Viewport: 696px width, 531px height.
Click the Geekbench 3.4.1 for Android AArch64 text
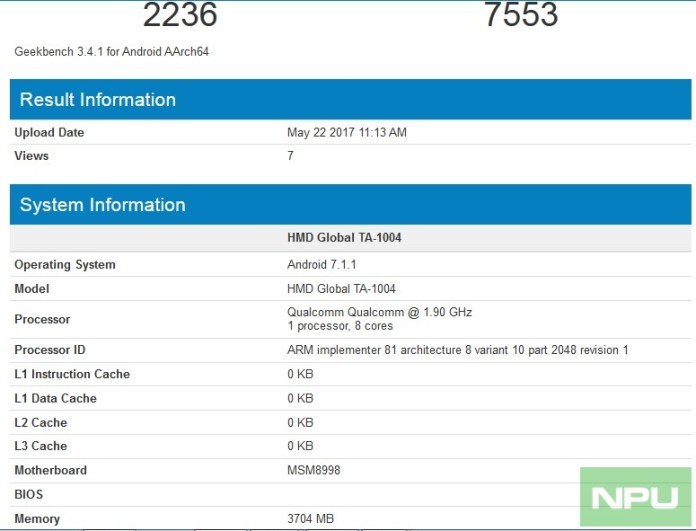point(111,52)
